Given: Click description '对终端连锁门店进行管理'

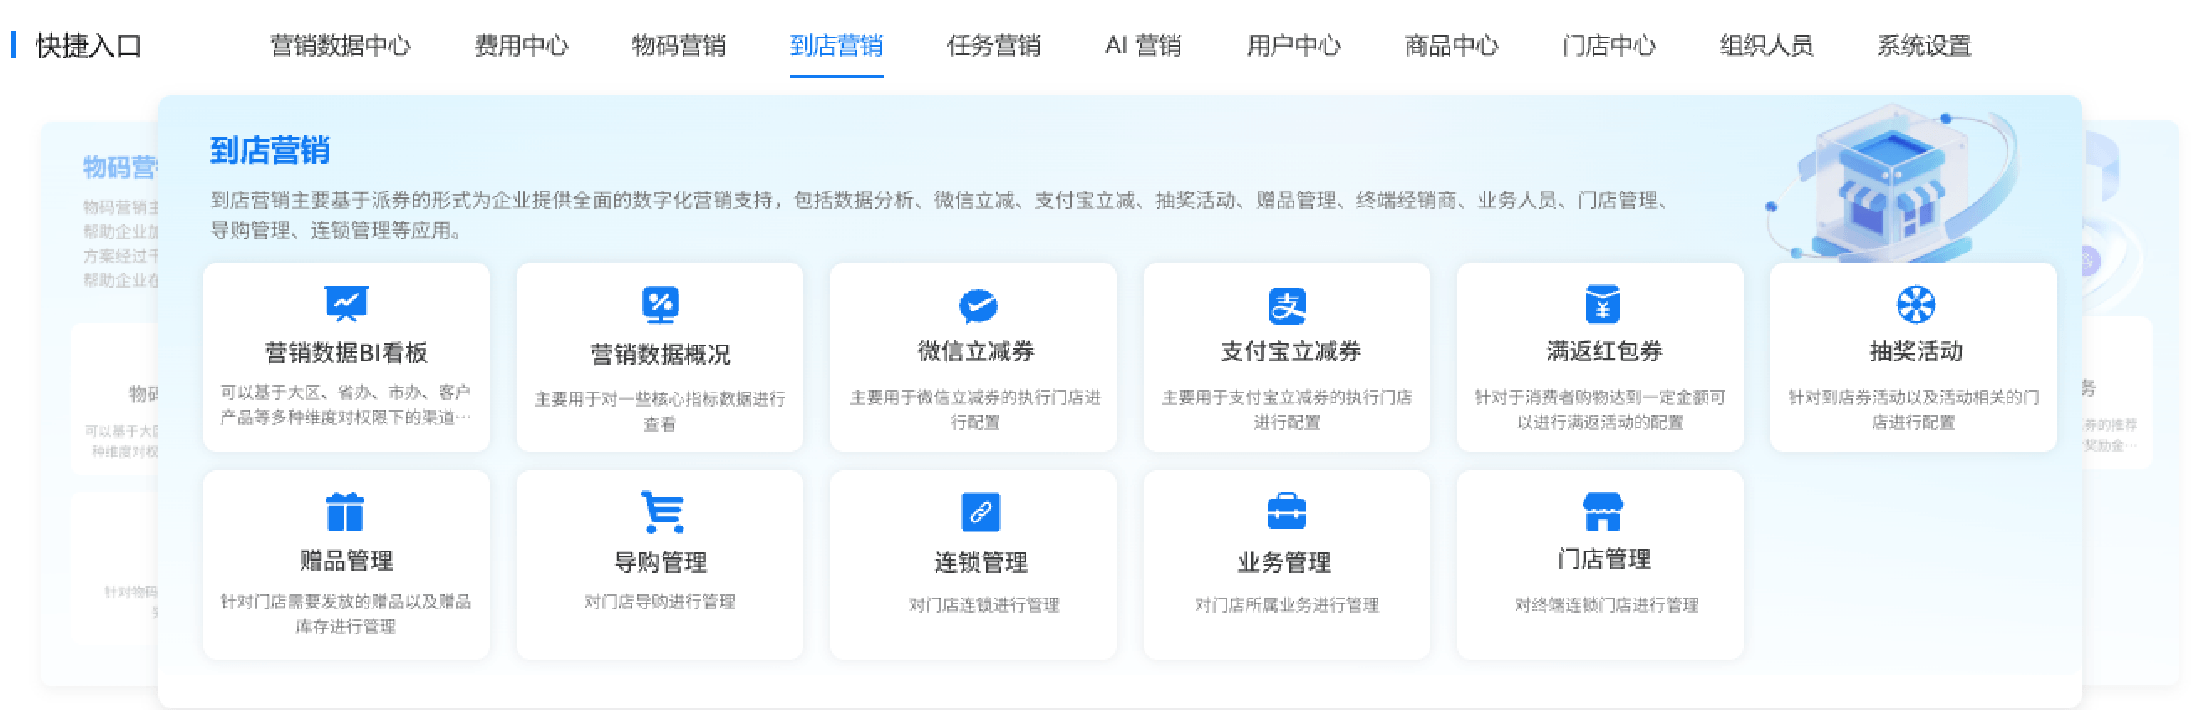Looking at the screenshot, I should click(x=1607, y=606).
